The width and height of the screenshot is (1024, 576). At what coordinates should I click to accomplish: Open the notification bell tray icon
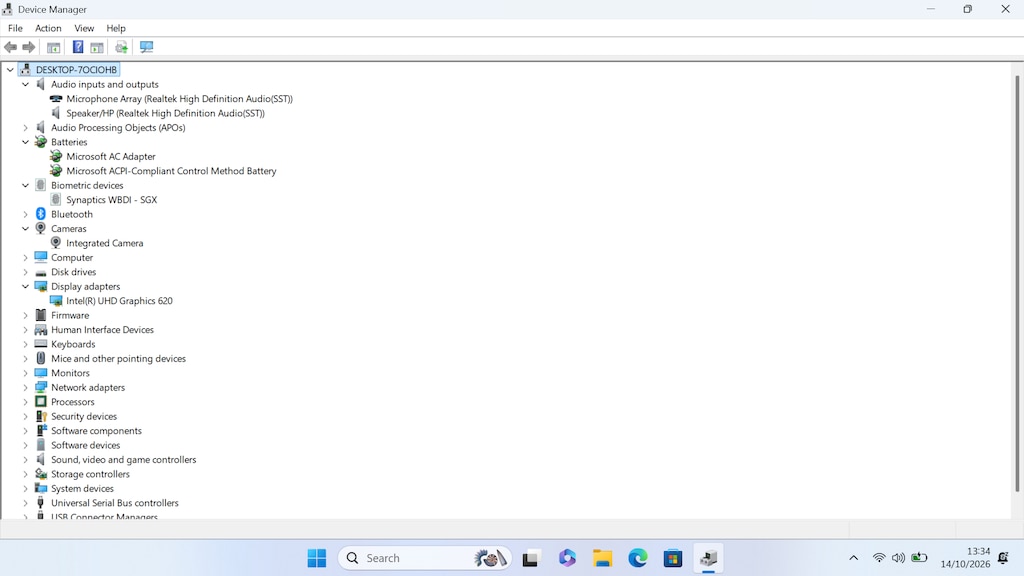click(1004, 558)
